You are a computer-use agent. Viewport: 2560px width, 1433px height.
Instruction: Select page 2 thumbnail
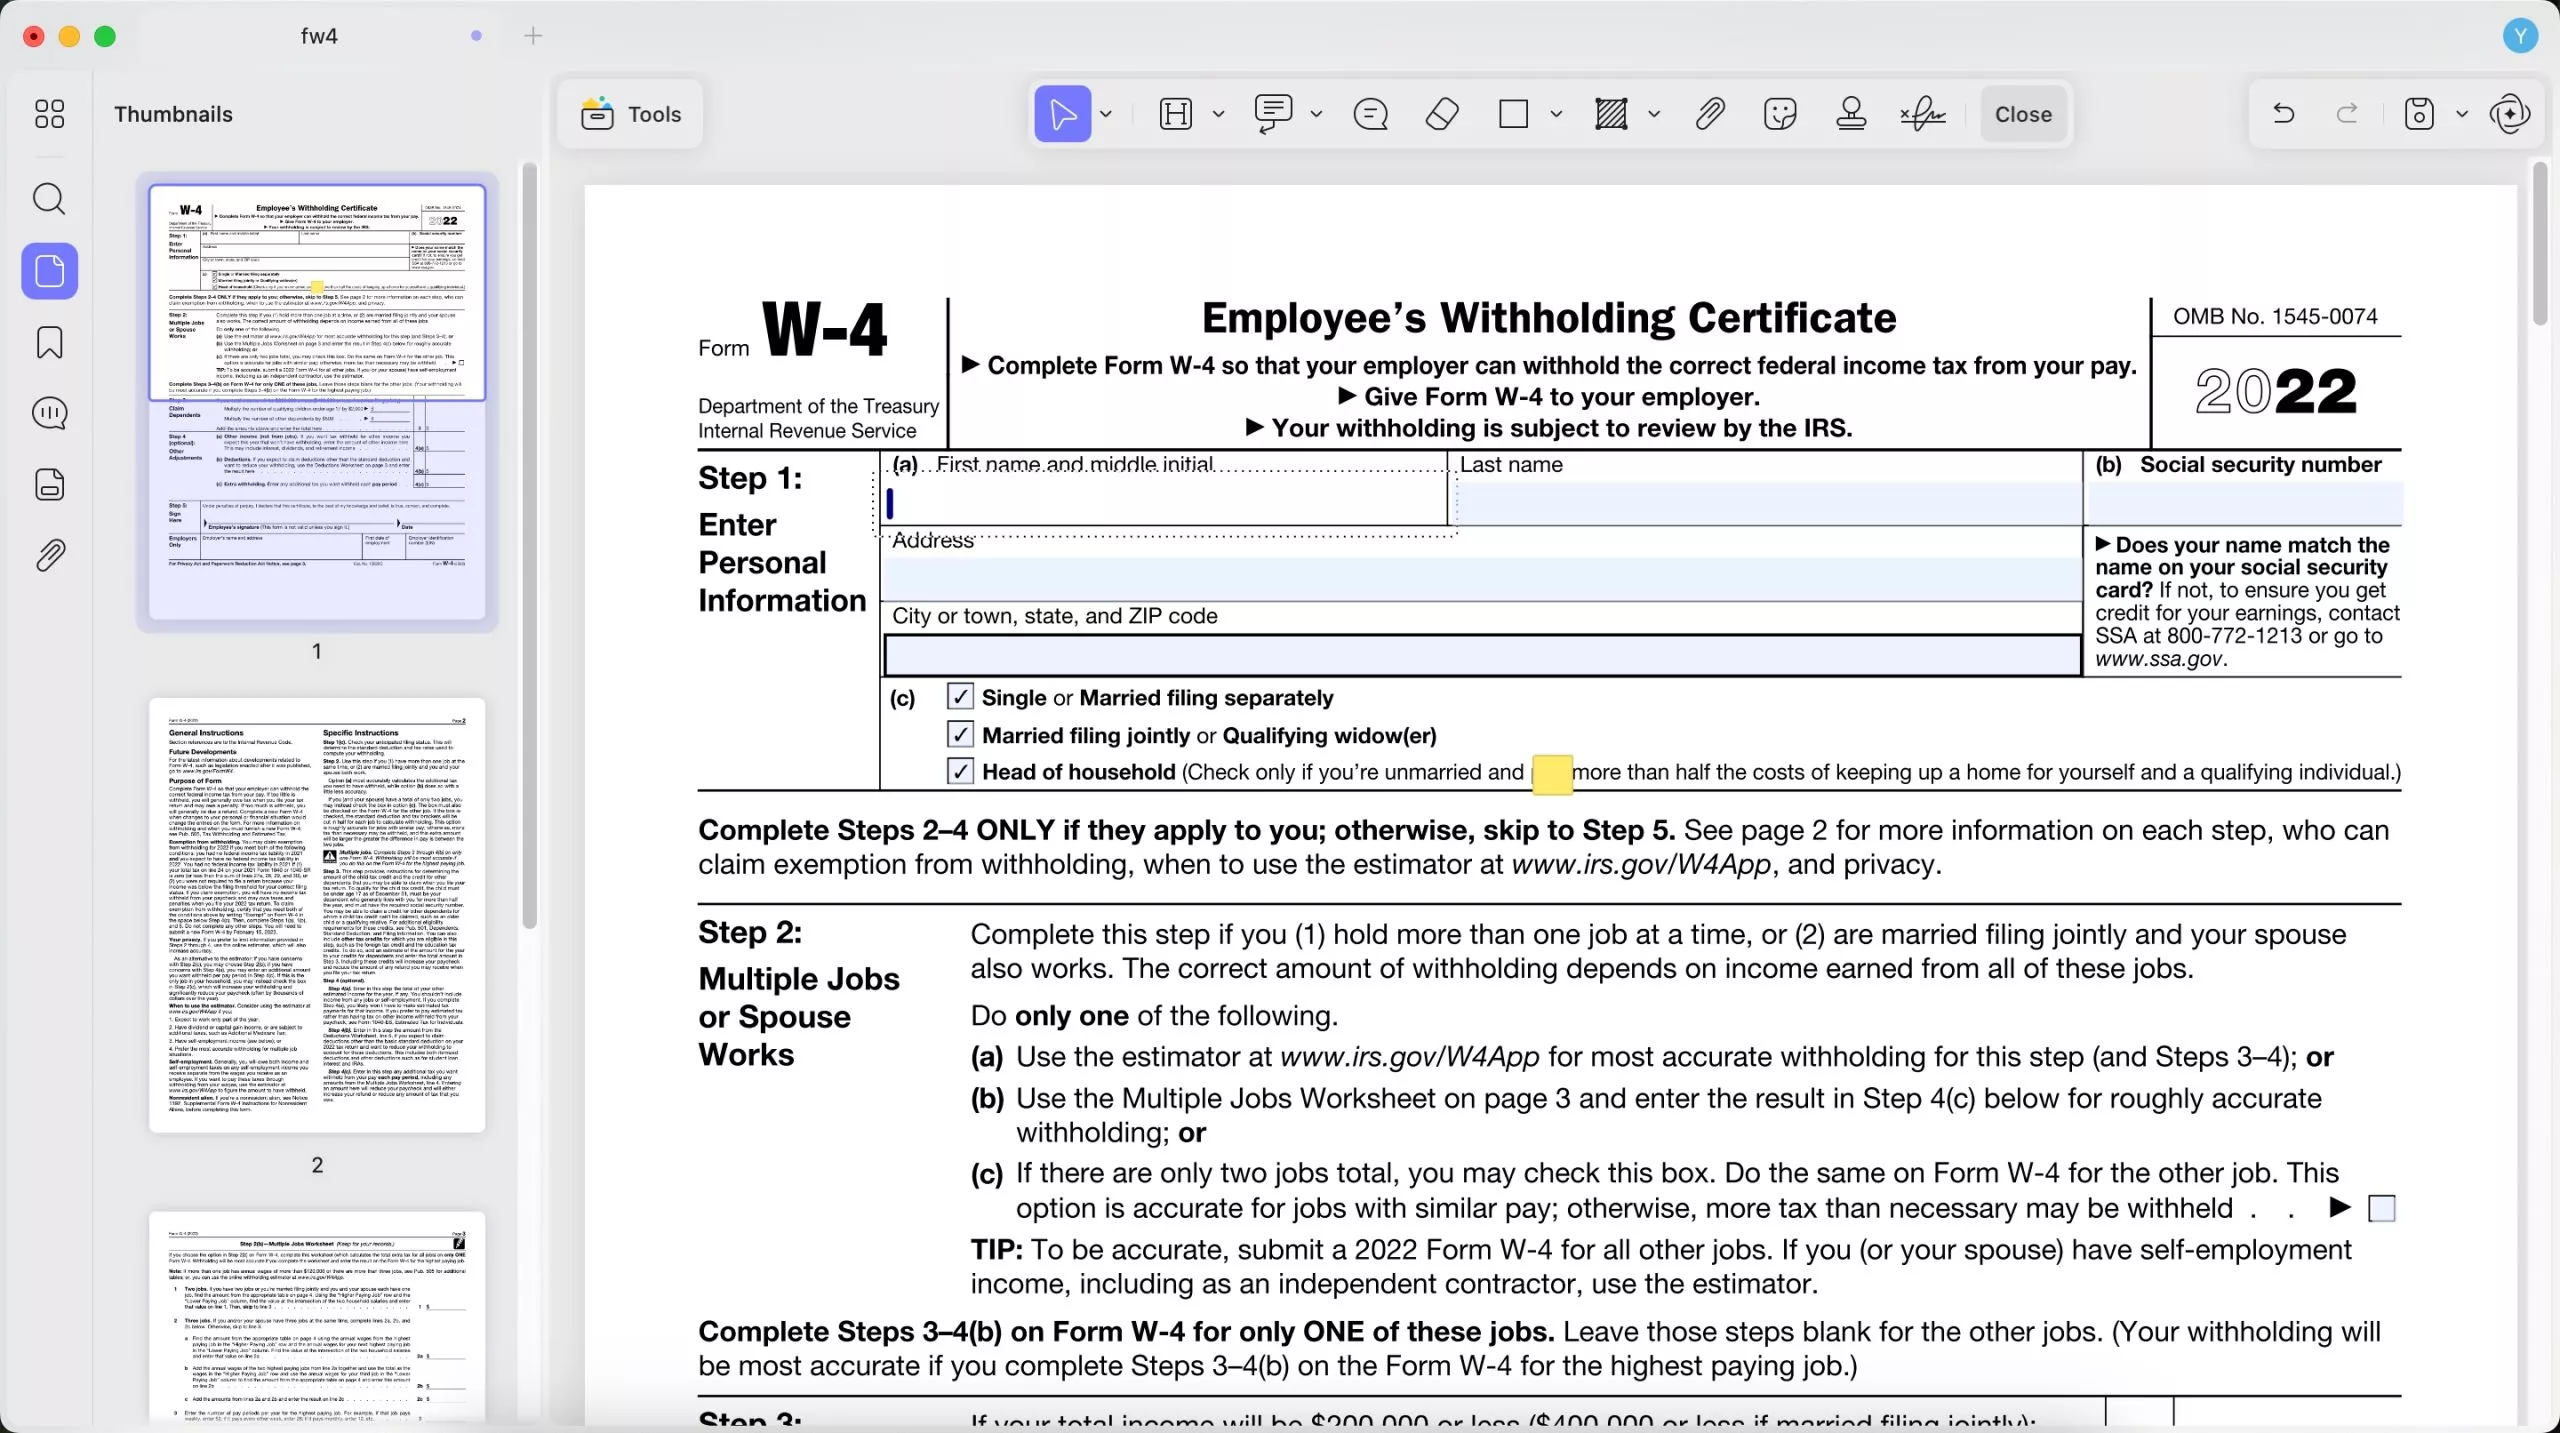[x=317, y=915]
